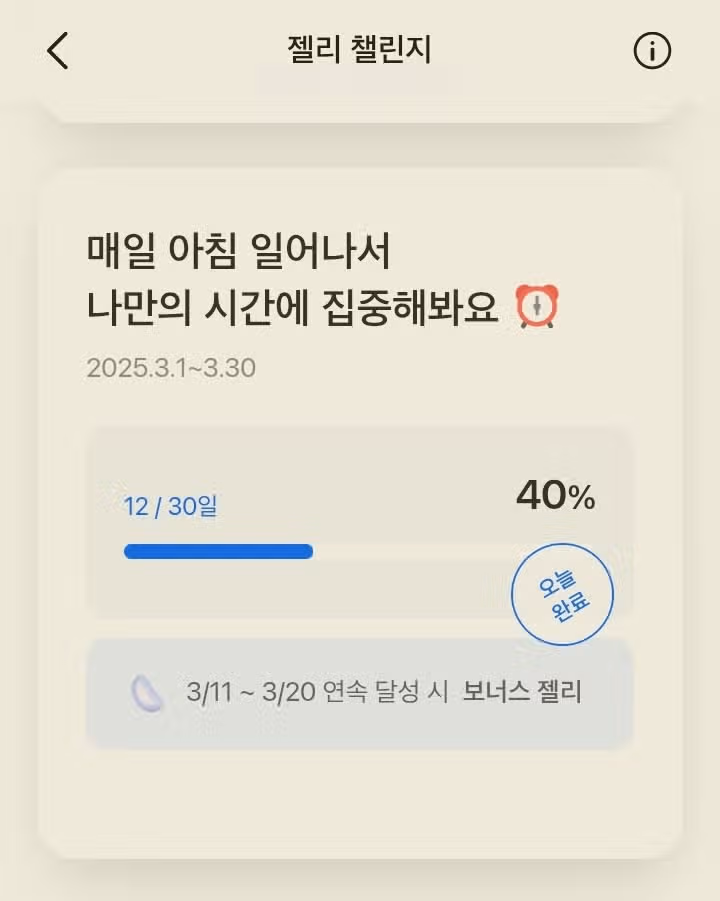Click the unfilled part of the progress bar
Viewport: 720px width, 901px height.
point(413,552)
